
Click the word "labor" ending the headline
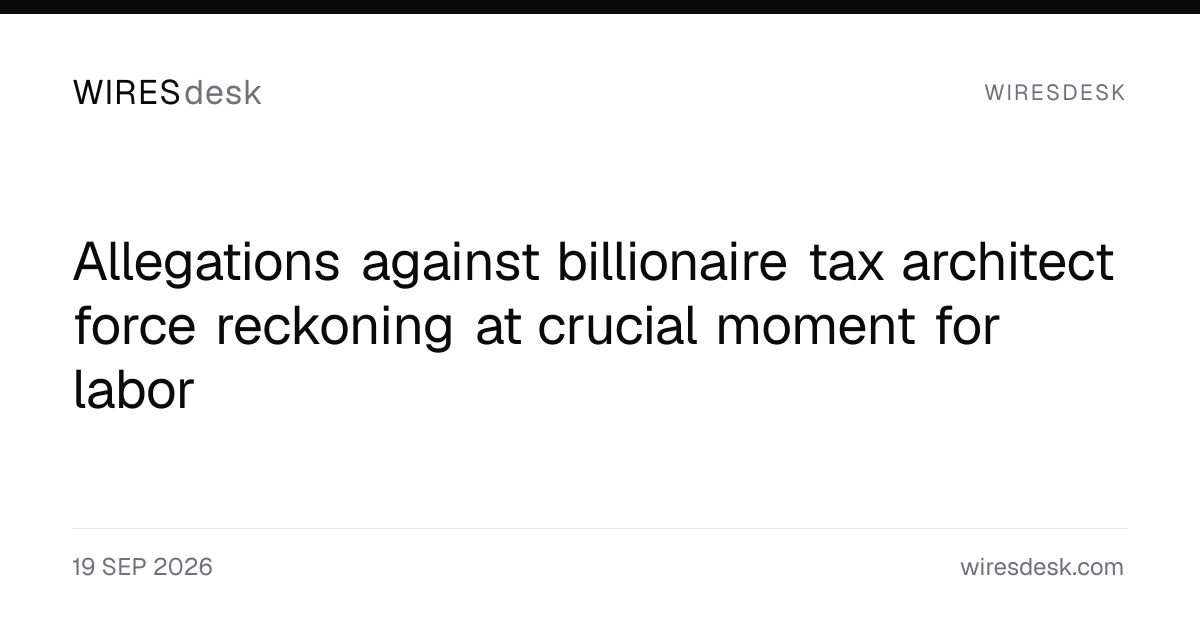(132, 390)
